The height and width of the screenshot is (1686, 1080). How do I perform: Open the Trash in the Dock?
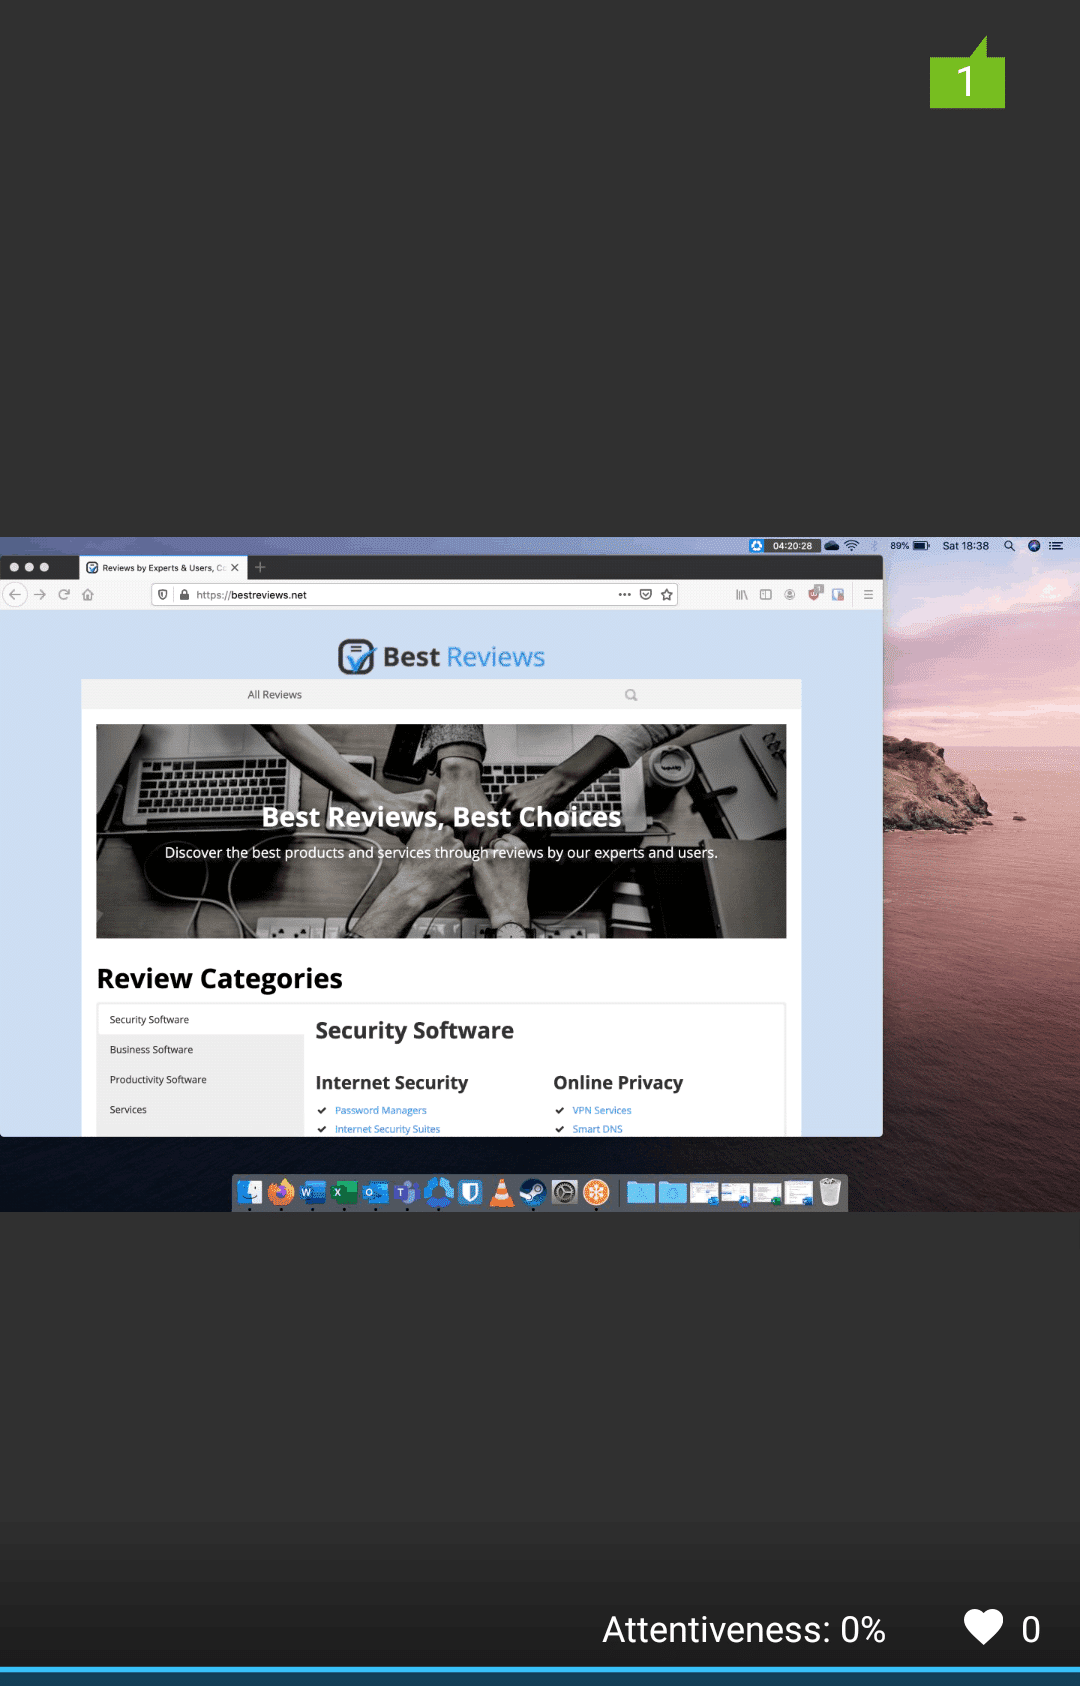pyautogui.click(x=830, y=1192)
